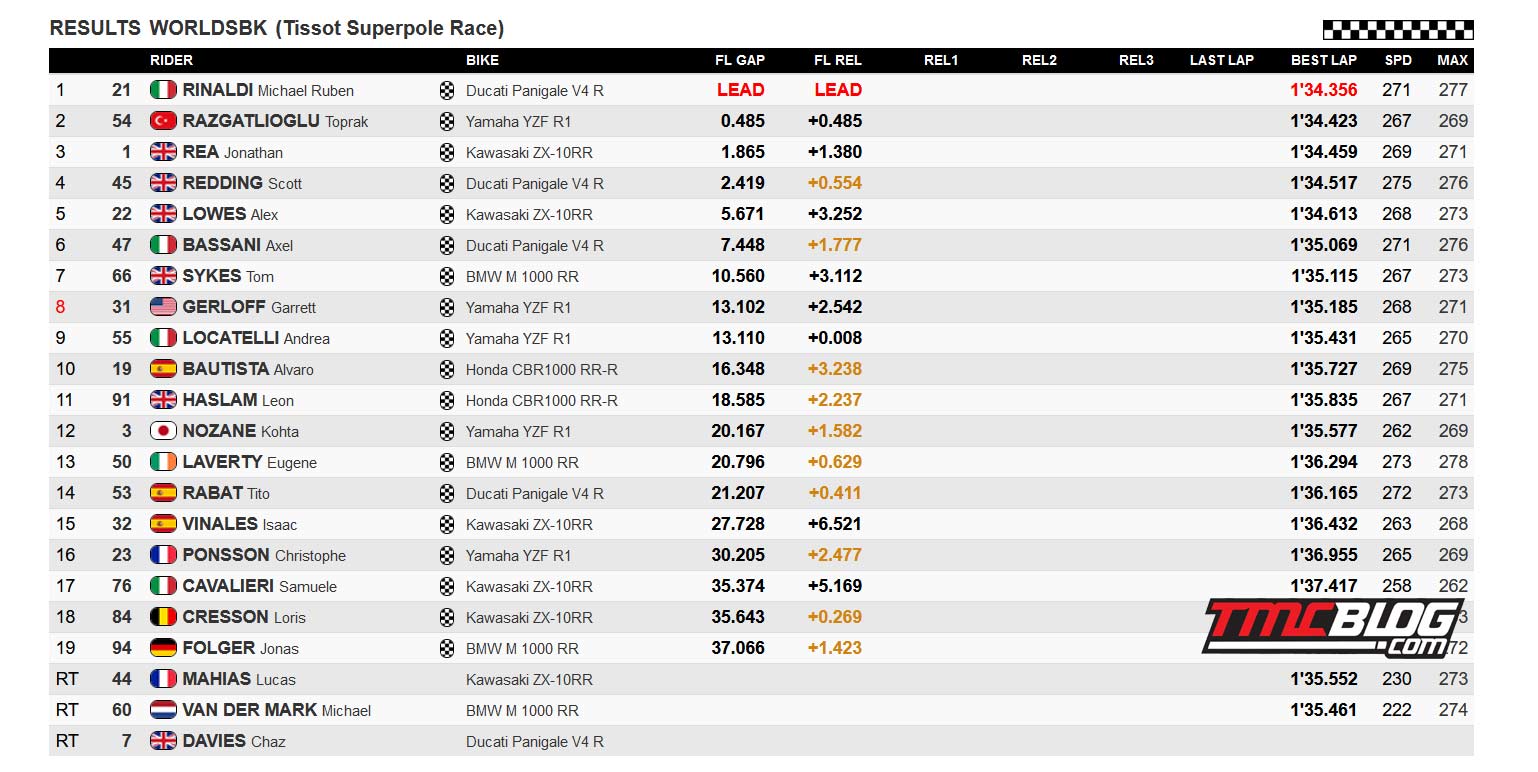Click the relative gap +6.521
Viewport: 1538px width, 772px height.
click(835, 524)
